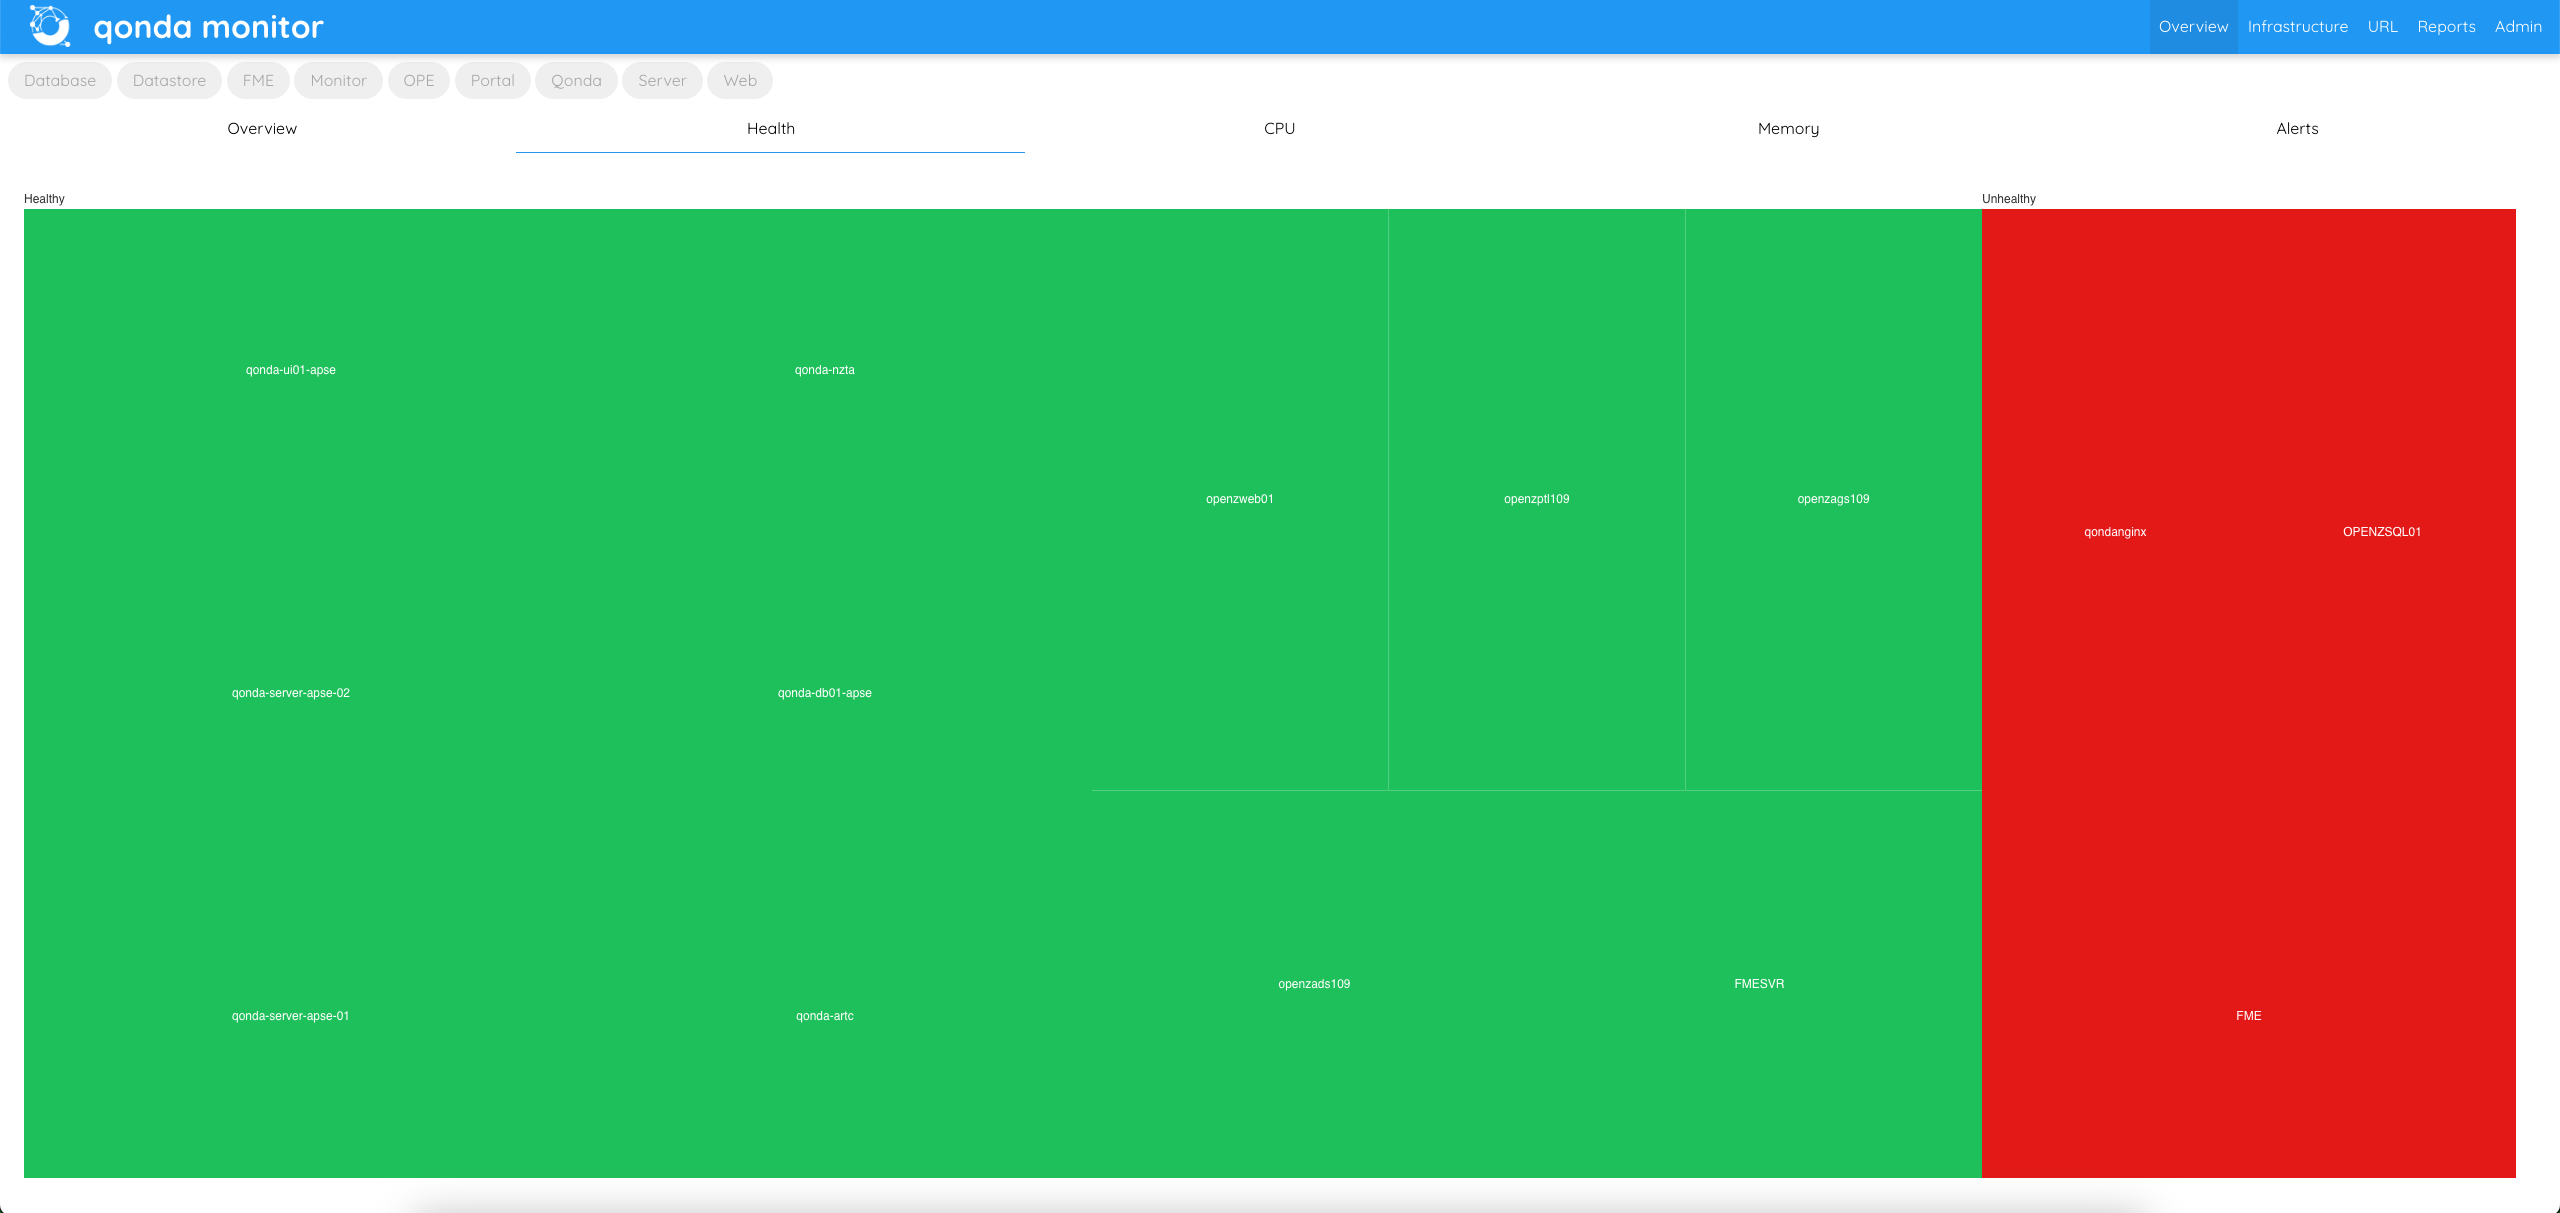Viewport: 2560px width, 1213px height.
Task: Open the URL section
Action: 2384,26
